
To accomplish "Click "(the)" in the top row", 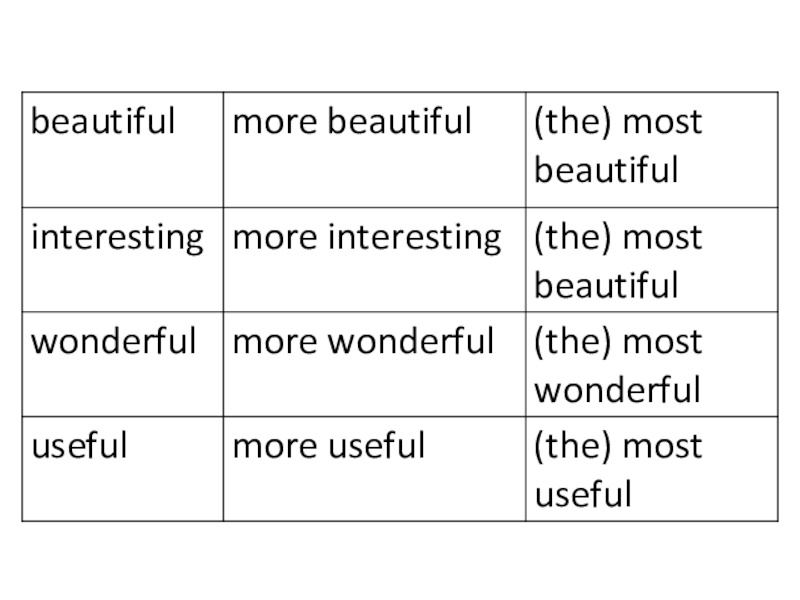I will 573,123.
